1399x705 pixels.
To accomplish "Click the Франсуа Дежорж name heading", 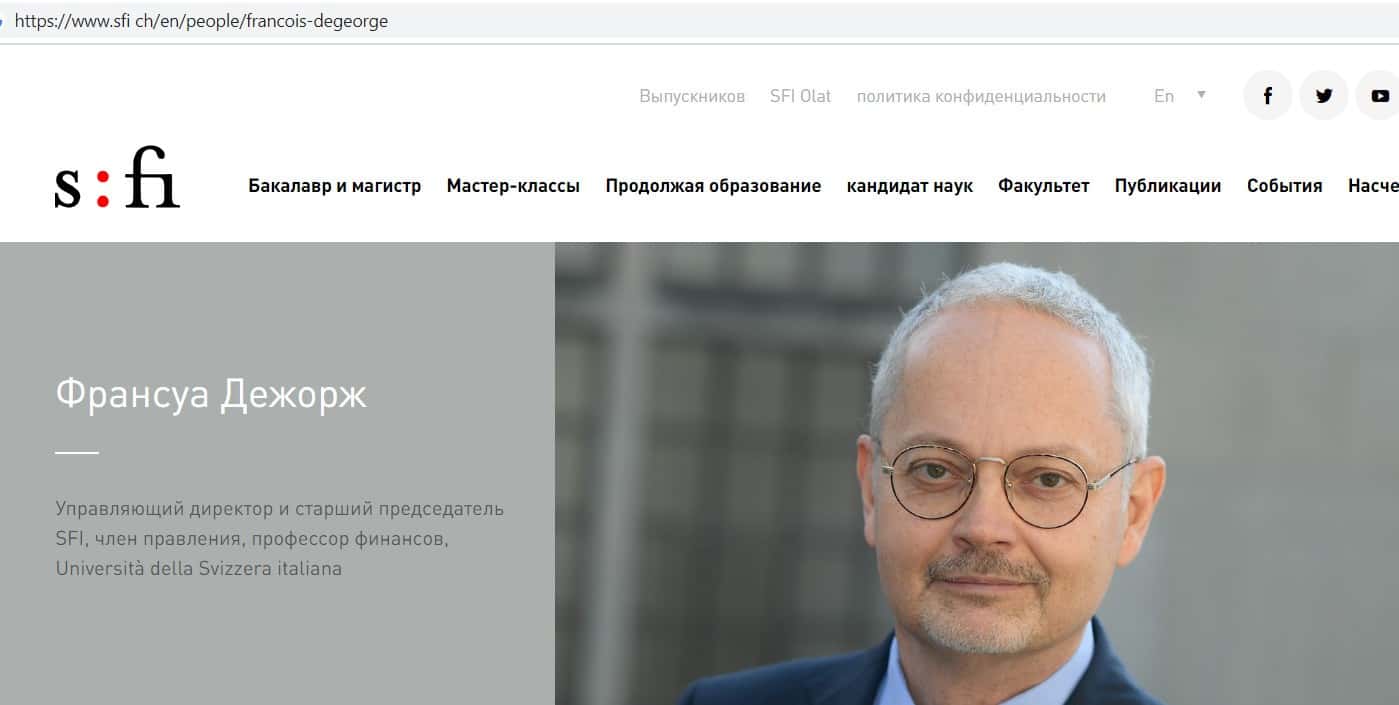I will click(211, 394).
